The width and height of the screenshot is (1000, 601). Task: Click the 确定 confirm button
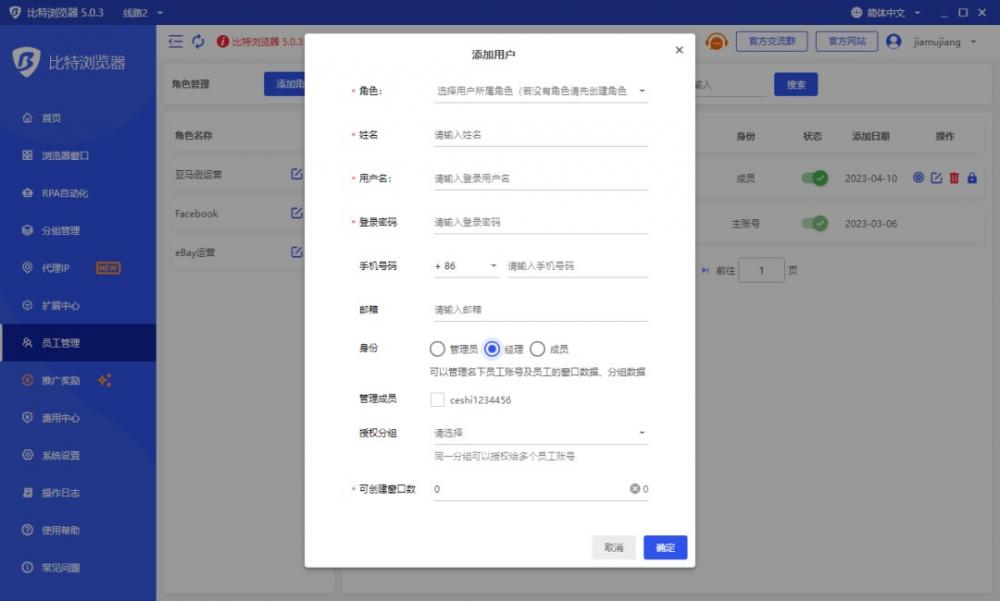click(x=665, y=547)
